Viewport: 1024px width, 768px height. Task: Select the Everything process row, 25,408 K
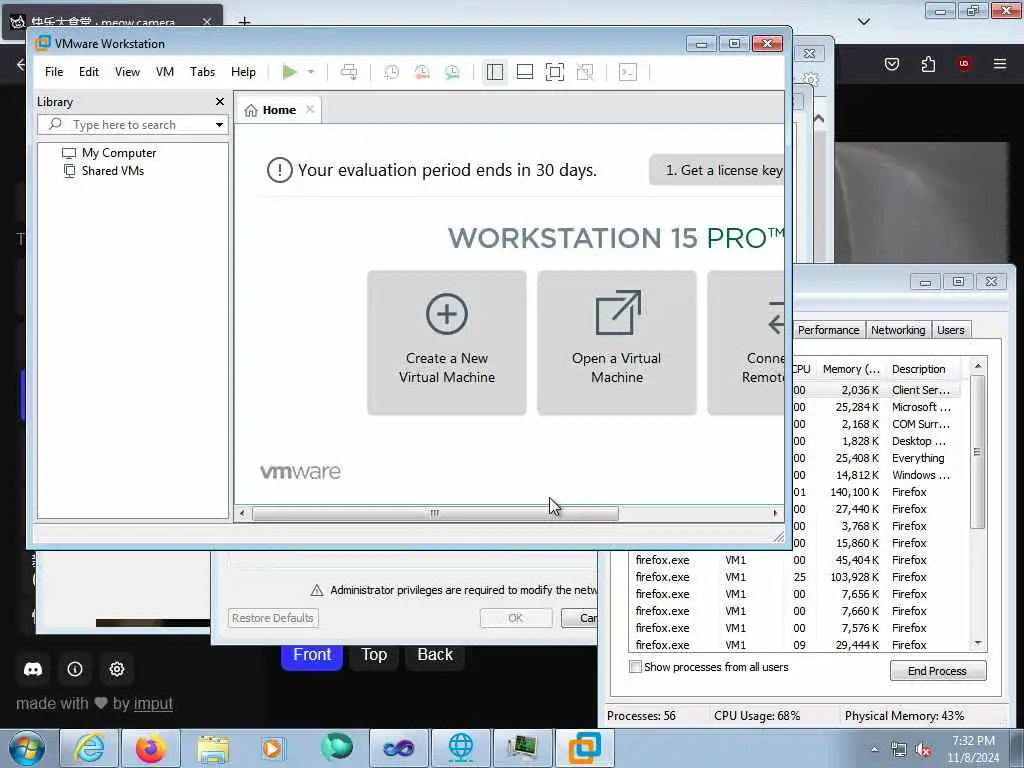(x=875, y=458)
